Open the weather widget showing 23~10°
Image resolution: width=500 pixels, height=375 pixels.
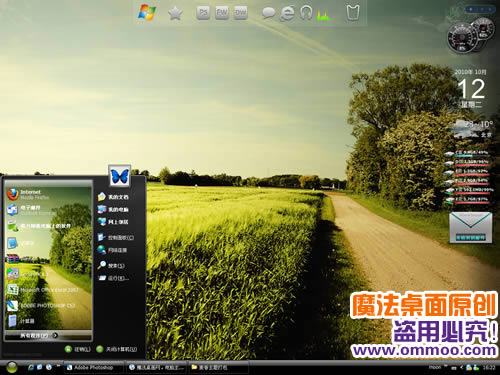(x=472, y=129)
